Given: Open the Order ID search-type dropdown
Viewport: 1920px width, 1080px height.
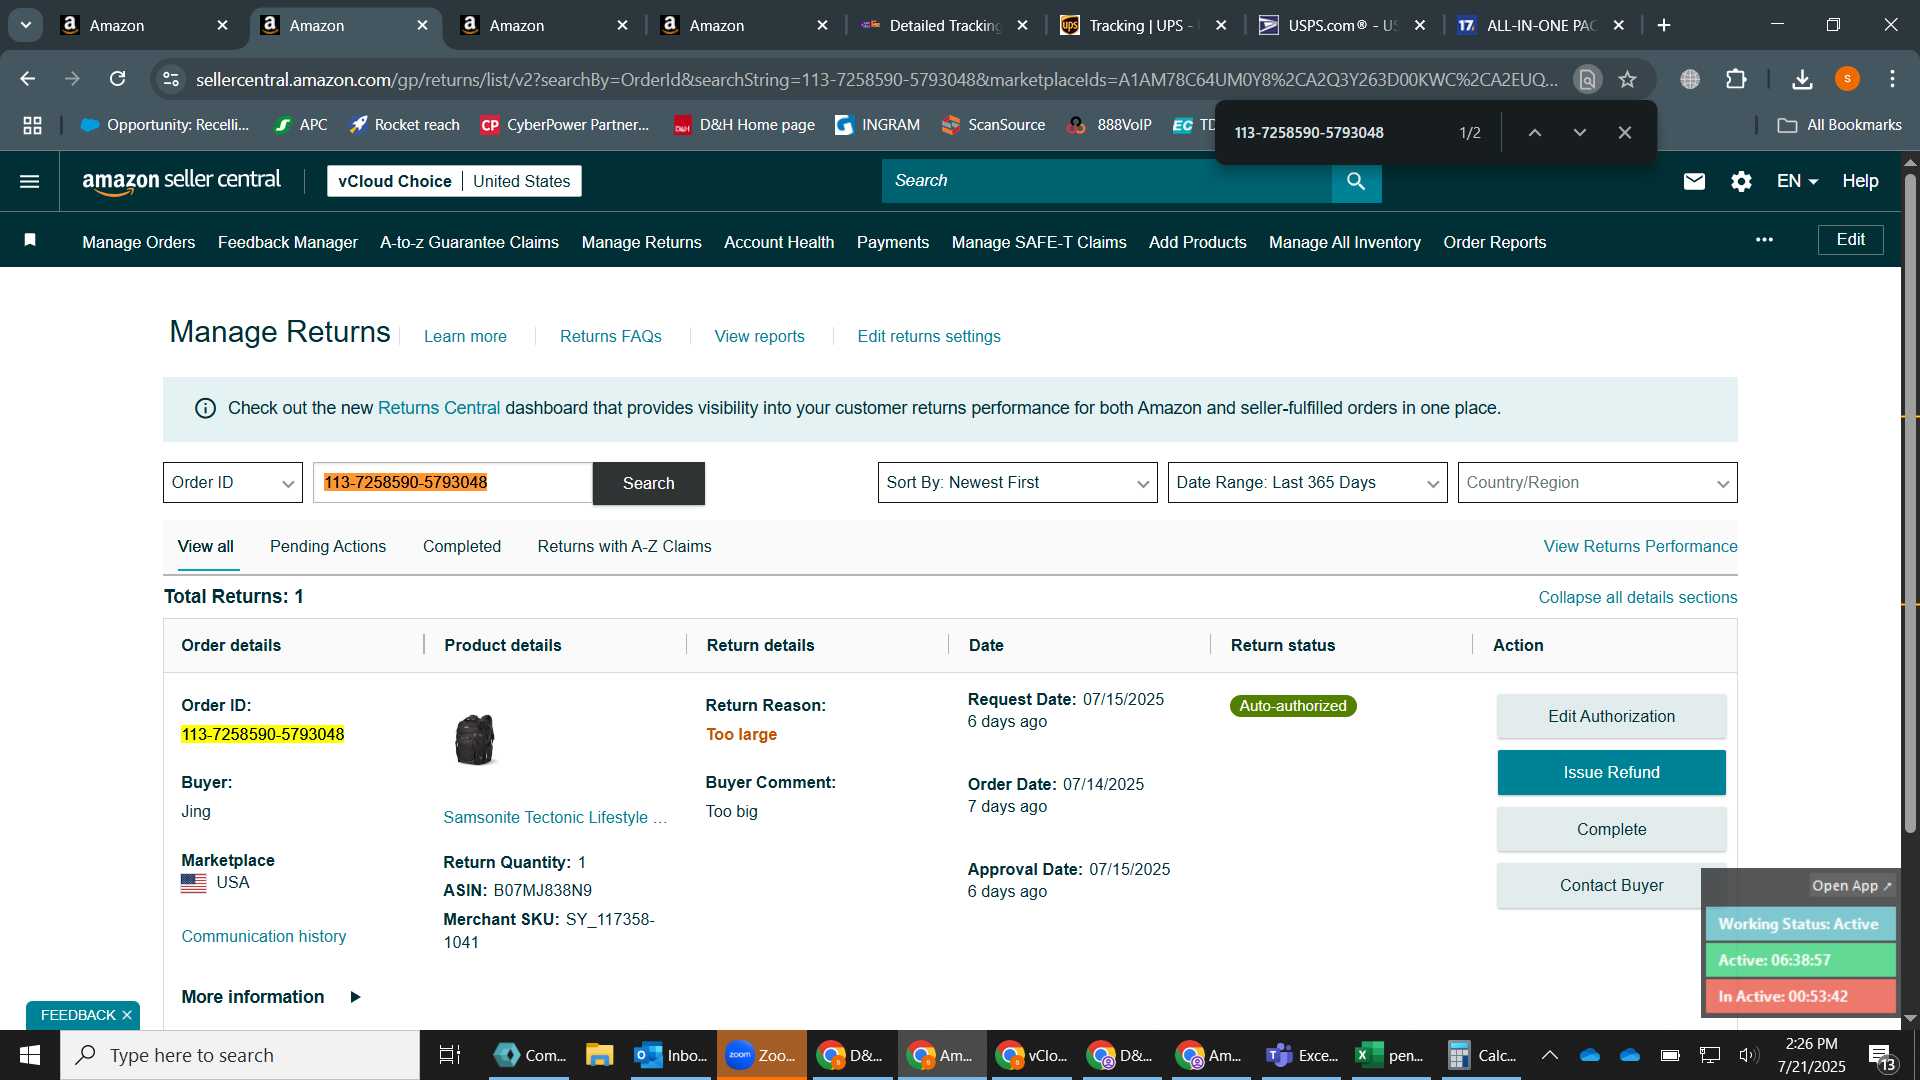Looking at the screenshot, I should [232, 483].
